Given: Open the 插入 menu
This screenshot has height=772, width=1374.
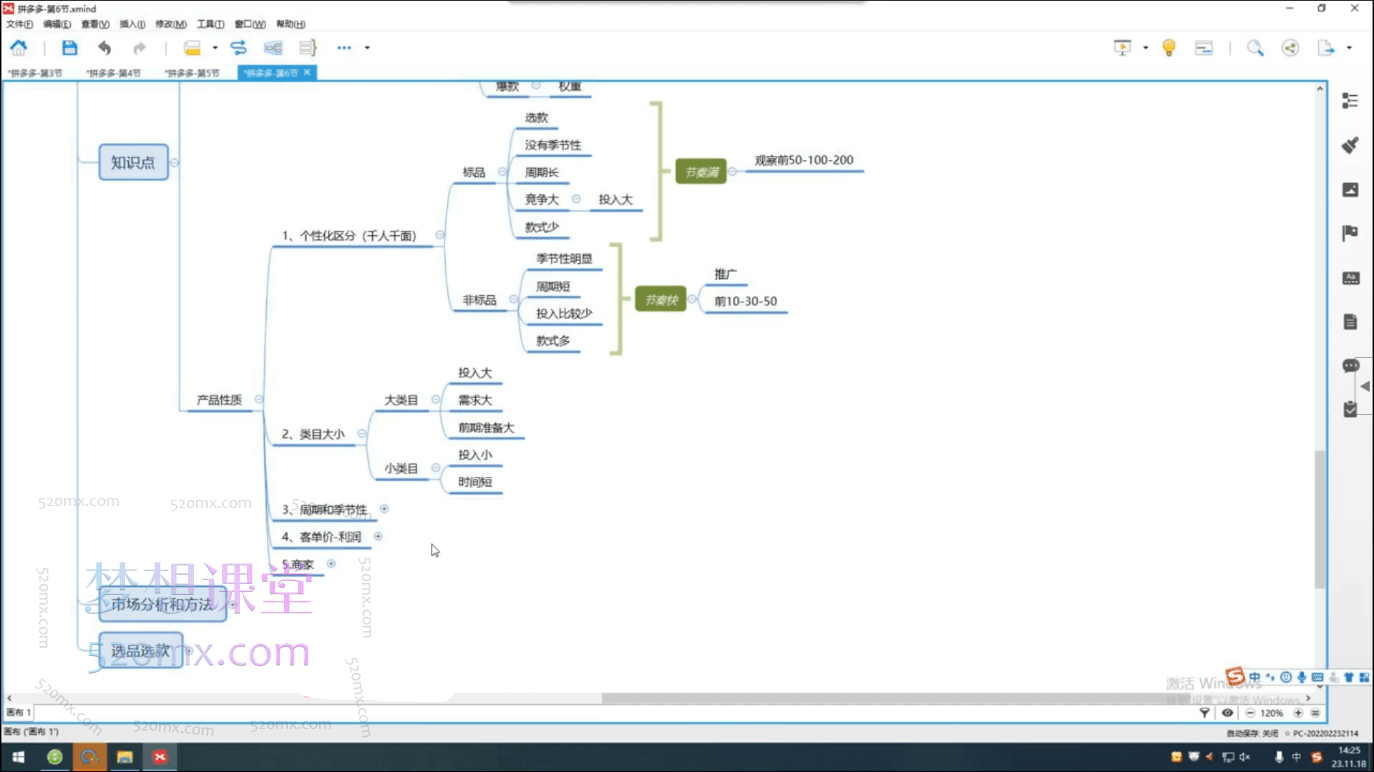Looking at the screenshot, I should (x=132, y=24).
